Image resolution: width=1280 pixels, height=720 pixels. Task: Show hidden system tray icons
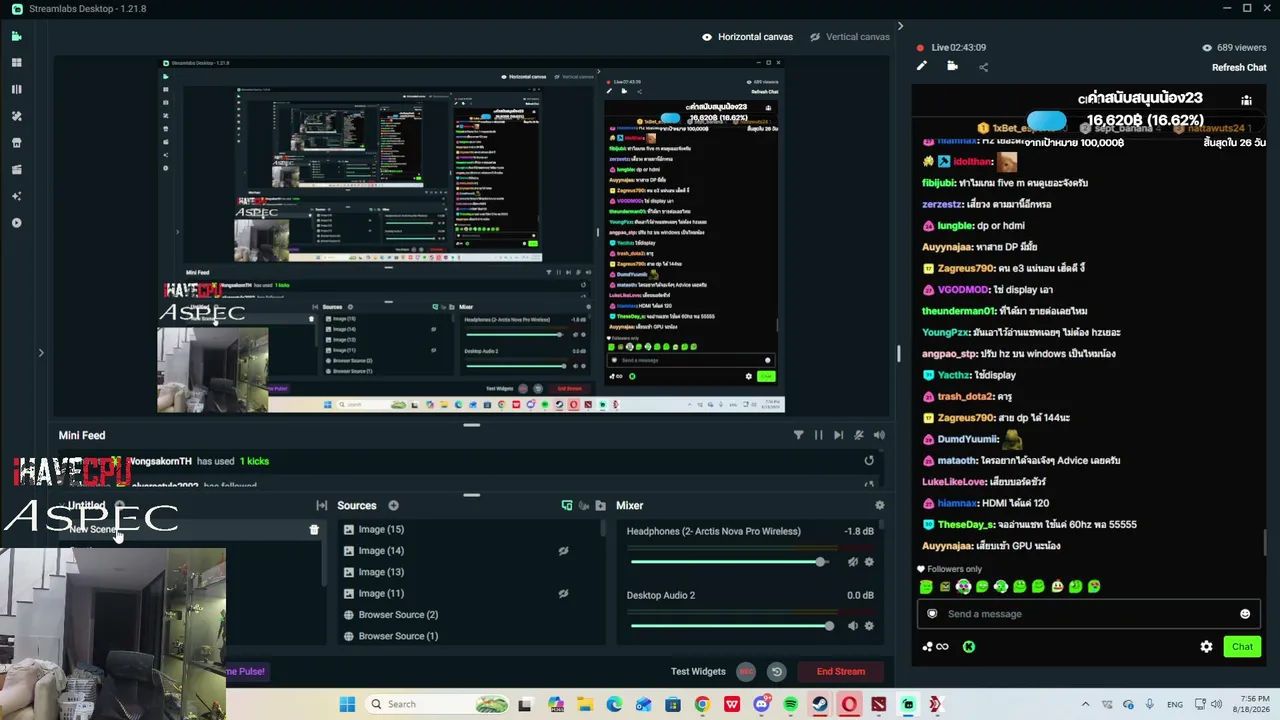[x=1085, y=704]
